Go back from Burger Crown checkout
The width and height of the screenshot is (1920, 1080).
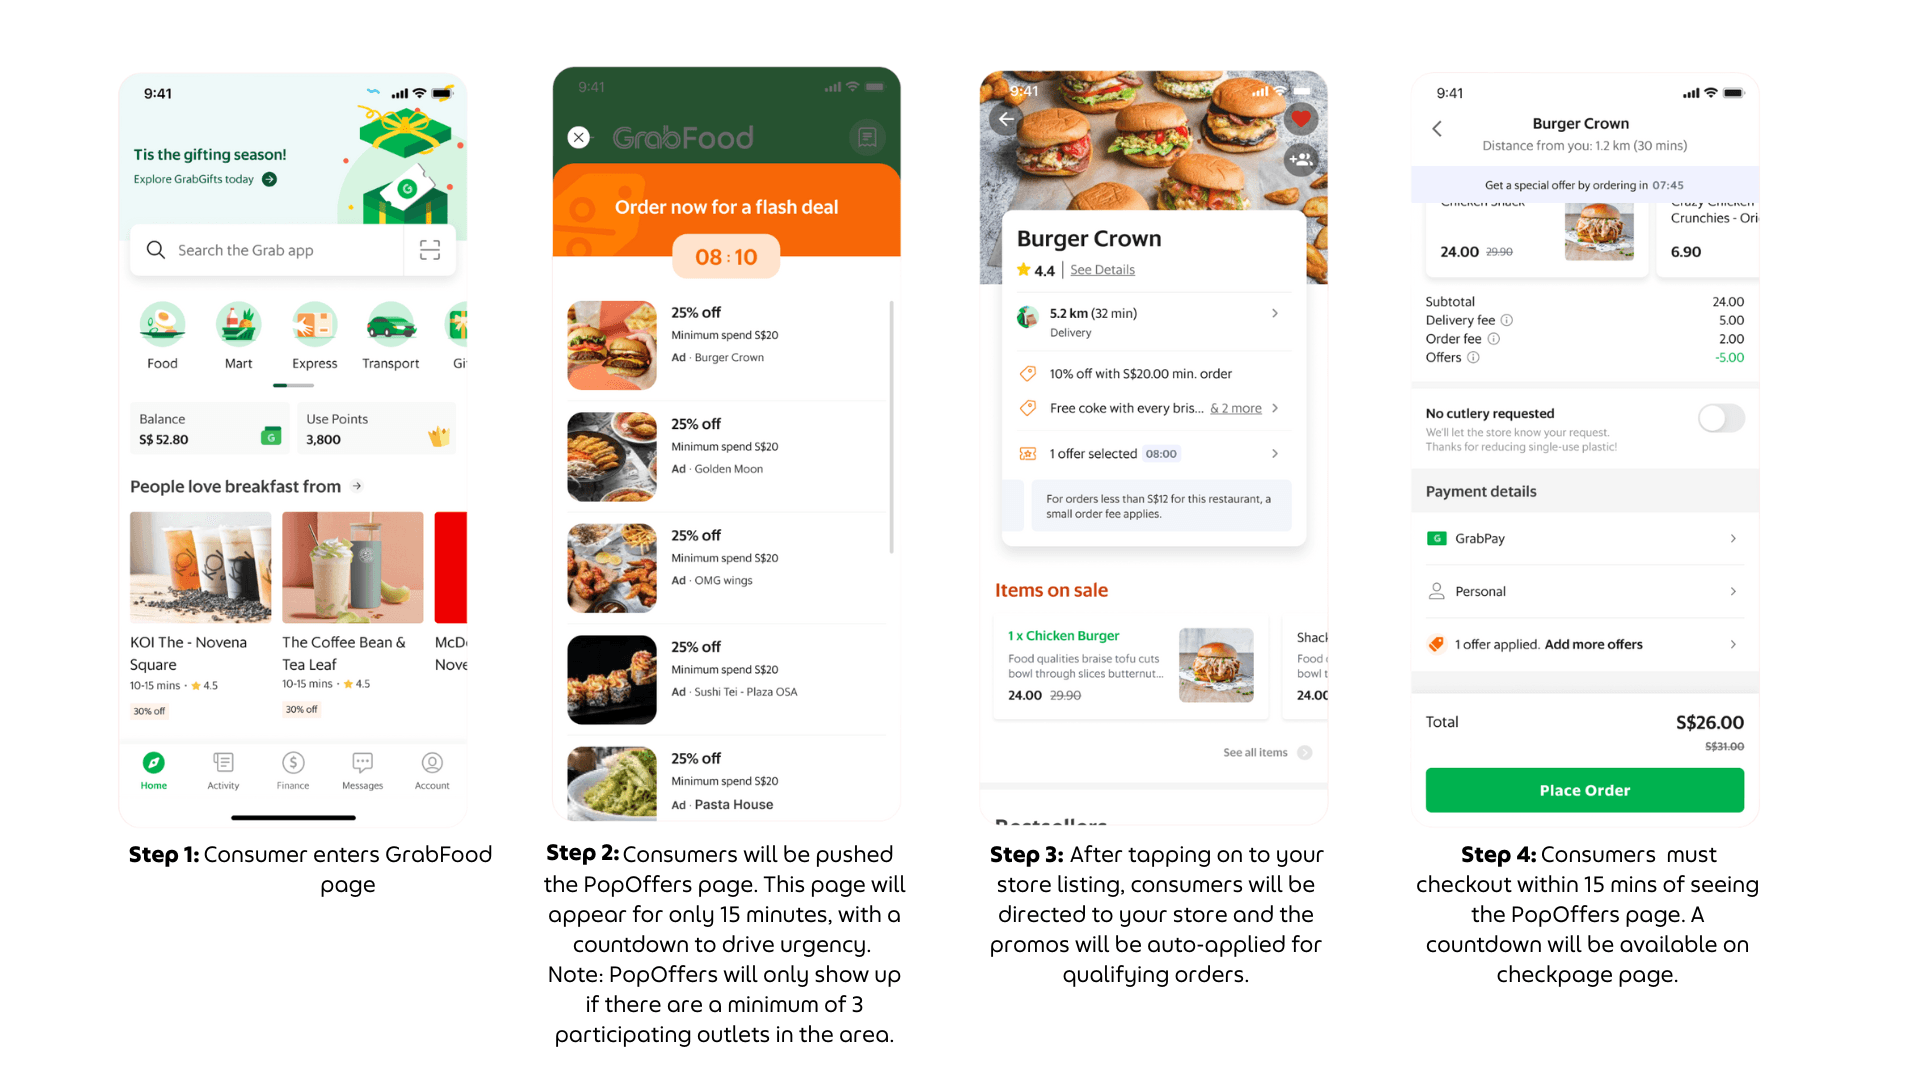[x=1437, y=129]
